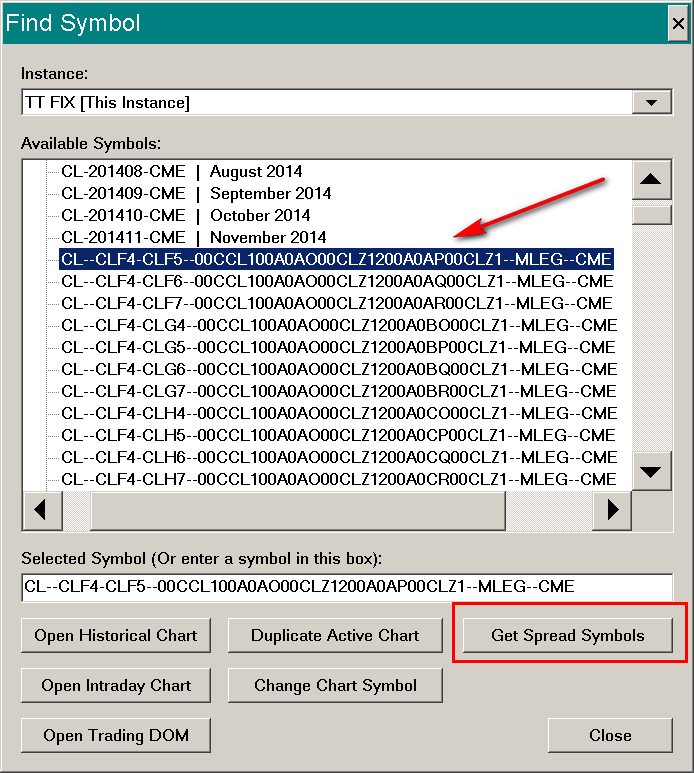The width and height of the screenshot is (694, 773).
Task: Select the CL--CLF4-CLH4 spread symbol row
Action: (339, 413)
